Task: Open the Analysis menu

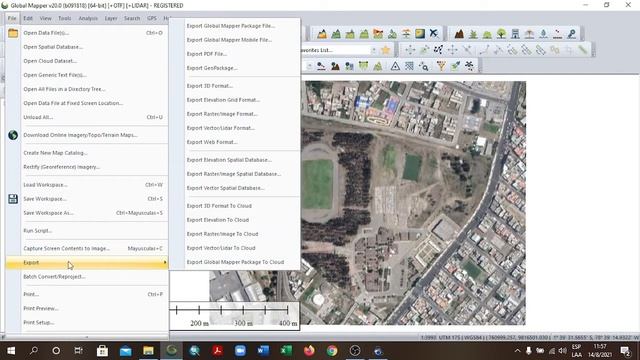Action: [88, 18]
